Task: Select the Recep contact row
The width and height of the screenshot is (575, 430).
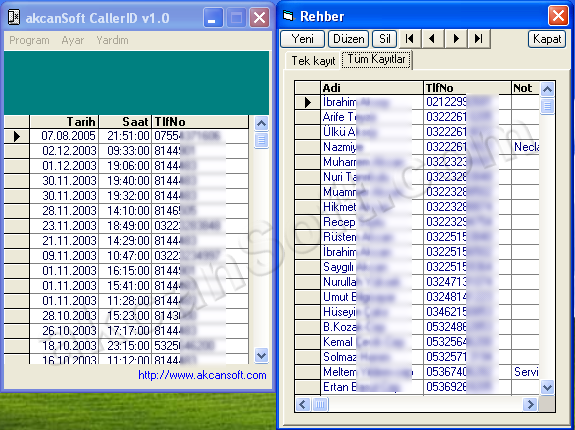Action: pyautogui.click(x=417, y=223)
